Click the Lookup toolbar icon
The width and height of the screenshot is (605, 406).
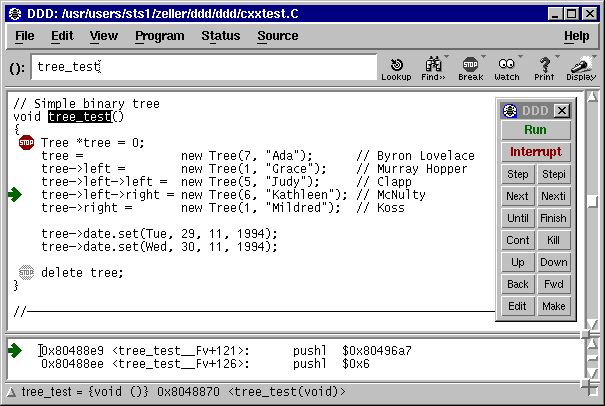pyautogui.click(x=396, y=65)
